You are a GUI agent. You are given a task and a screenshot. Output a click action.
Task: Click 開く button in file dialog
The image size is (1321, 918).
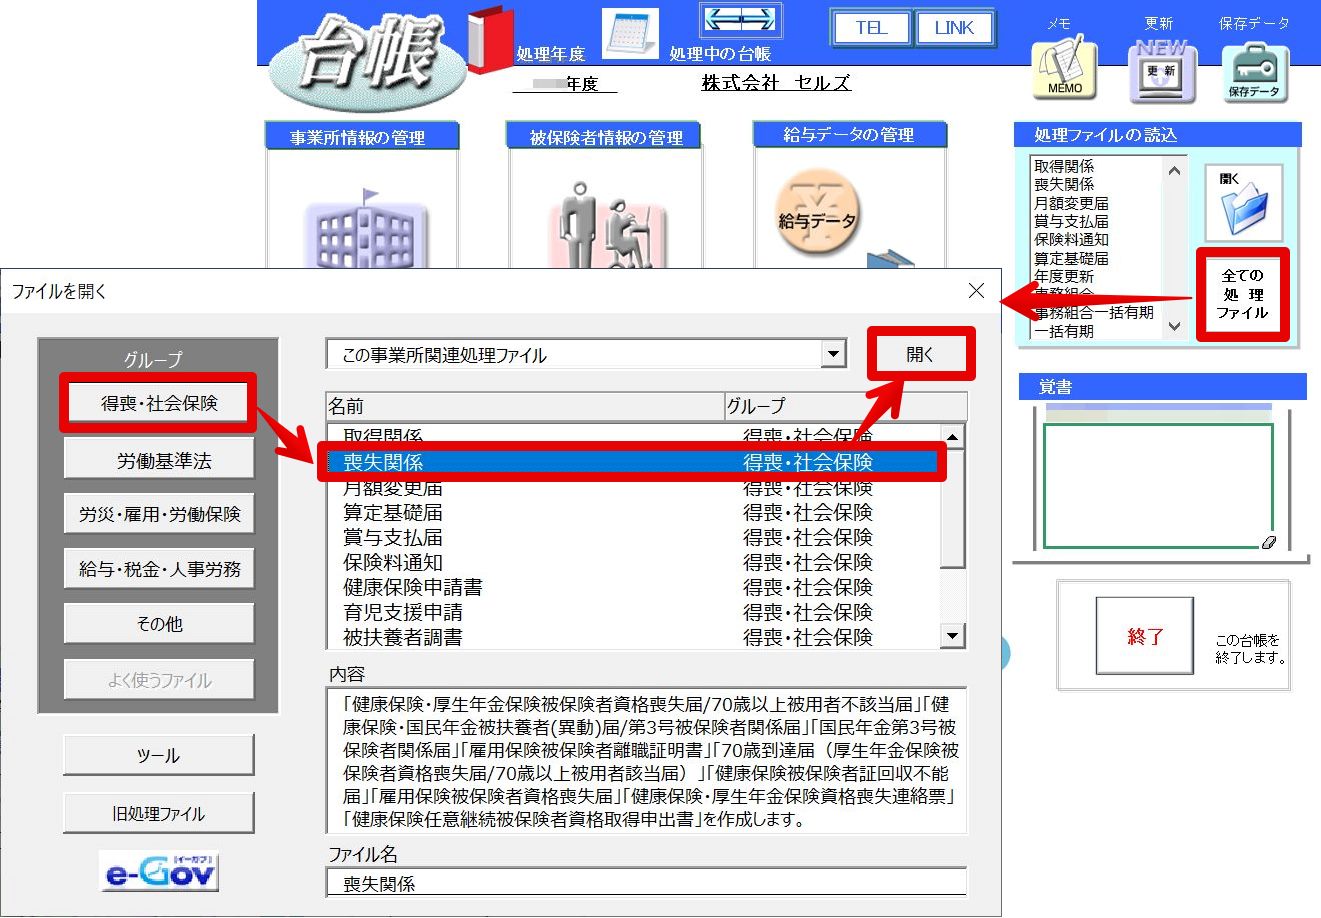click(x=920, y=354)
